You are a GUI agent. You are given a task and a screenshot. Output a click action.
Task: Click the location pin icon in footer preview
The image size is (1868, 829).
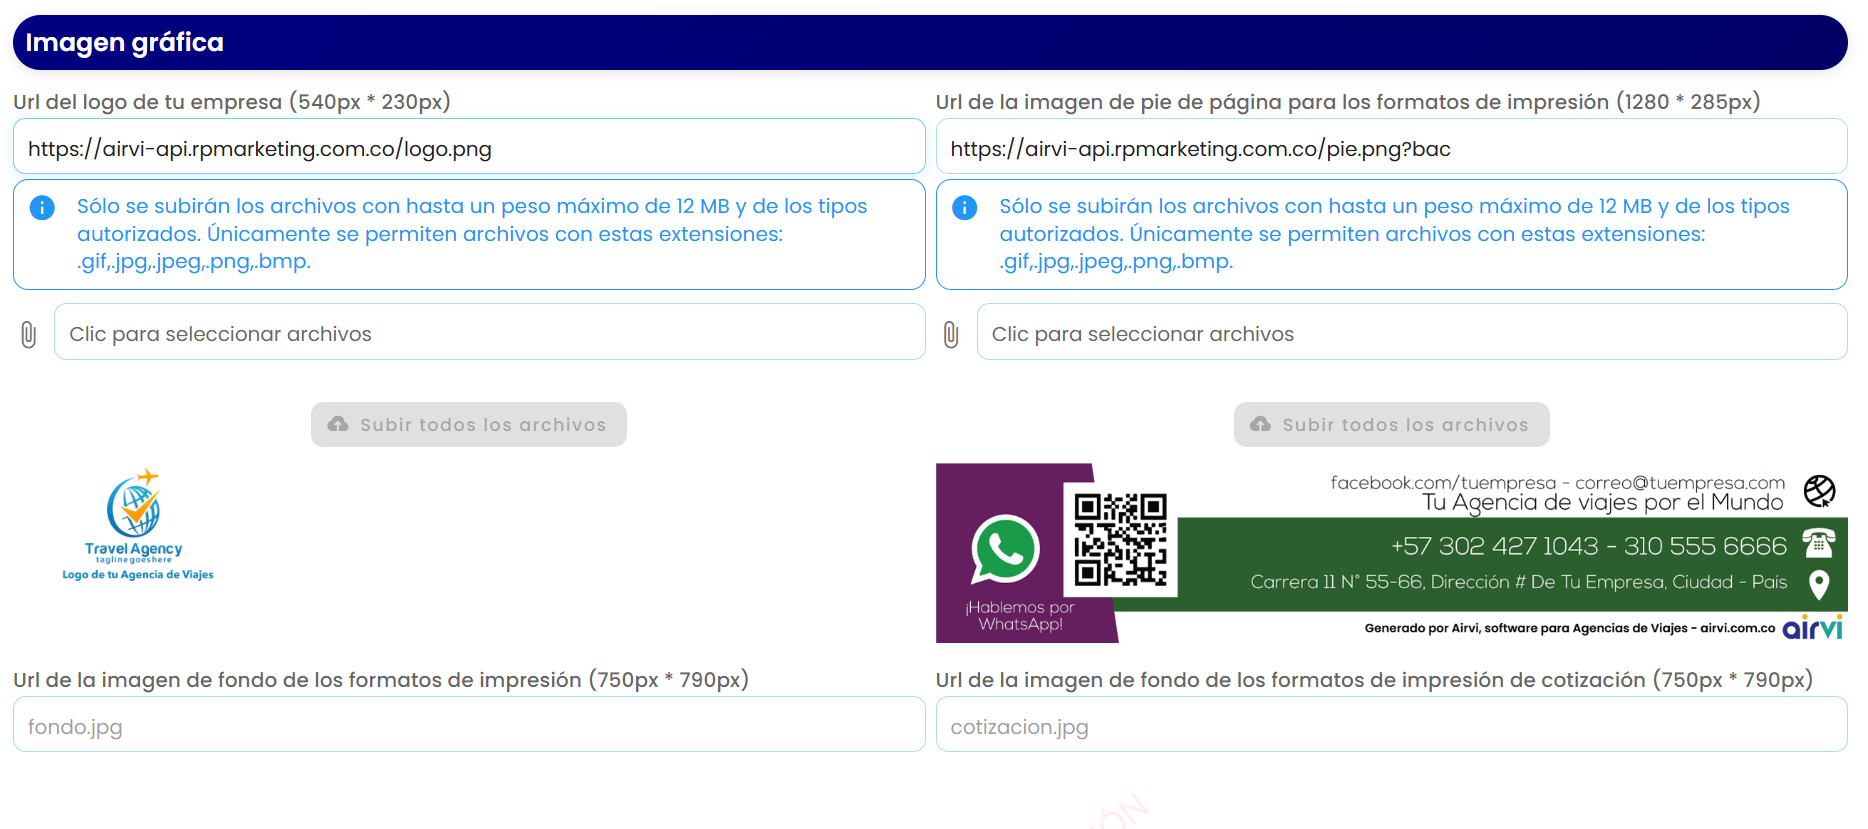[1819, 584]
